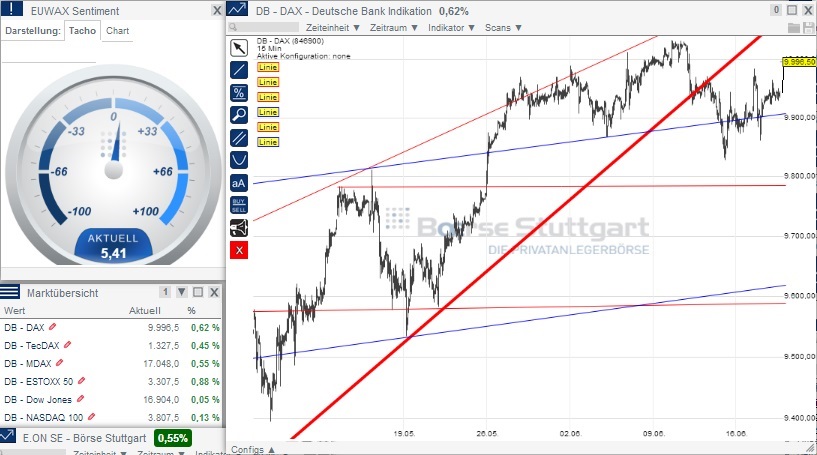The height and width of the screenshot is (455, 817).
Task: Select the curve arc drawing tool
Action: point(239,160)
